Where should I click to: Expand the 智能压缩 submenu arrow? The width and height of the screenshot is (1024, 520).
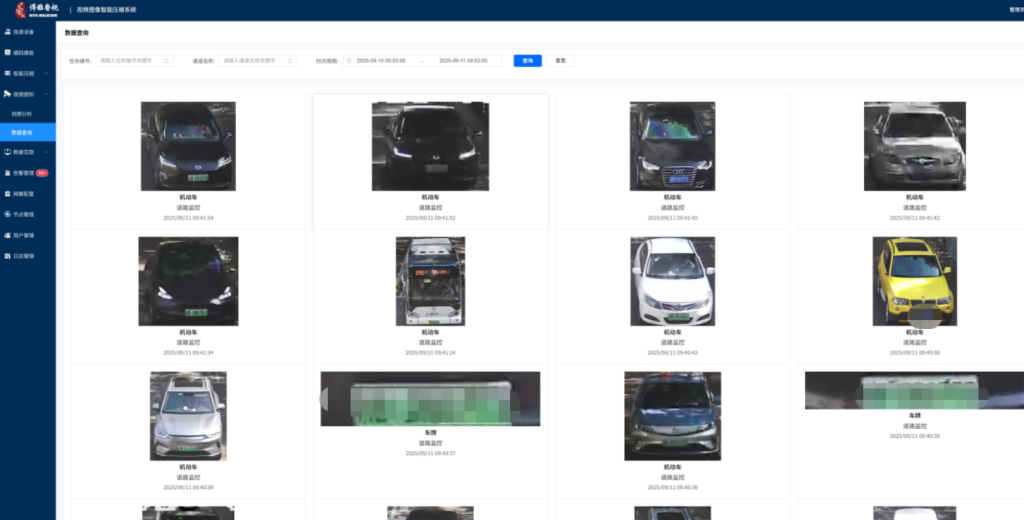(44, 73)
